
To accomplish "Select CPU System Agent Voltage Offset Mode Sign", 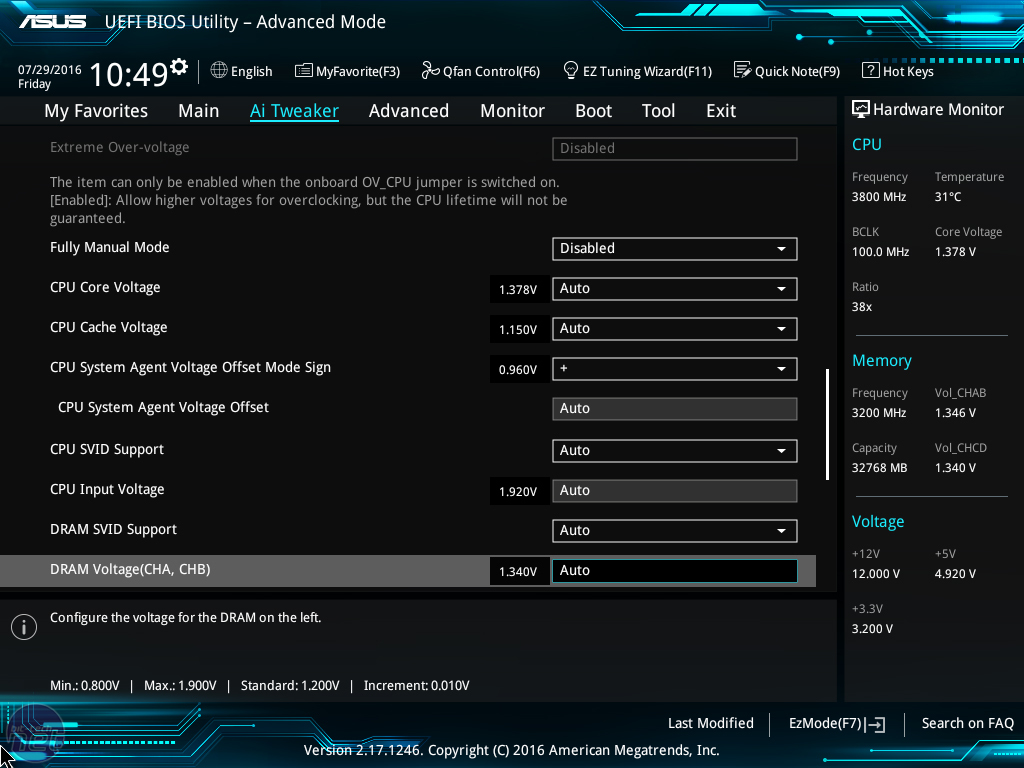I will point(190,368).
